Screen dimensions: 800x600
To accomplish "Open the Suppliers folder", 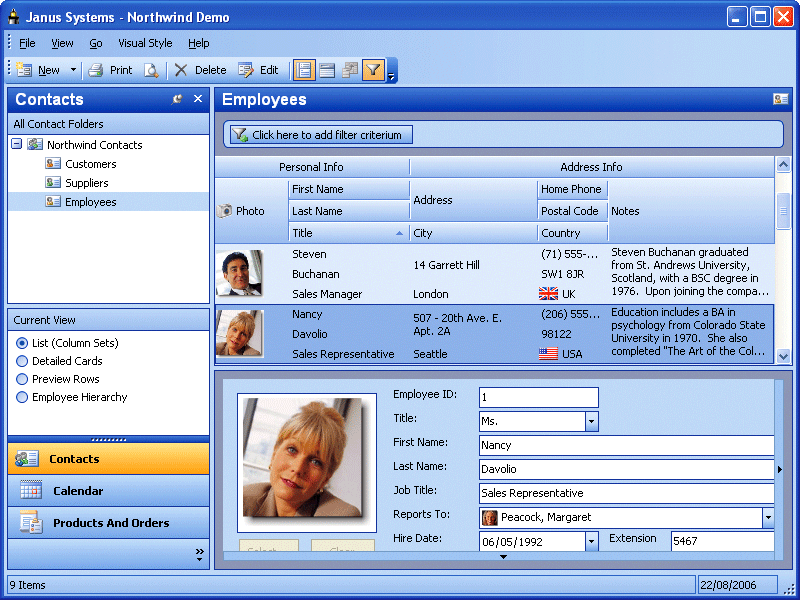I will [87, 183].
